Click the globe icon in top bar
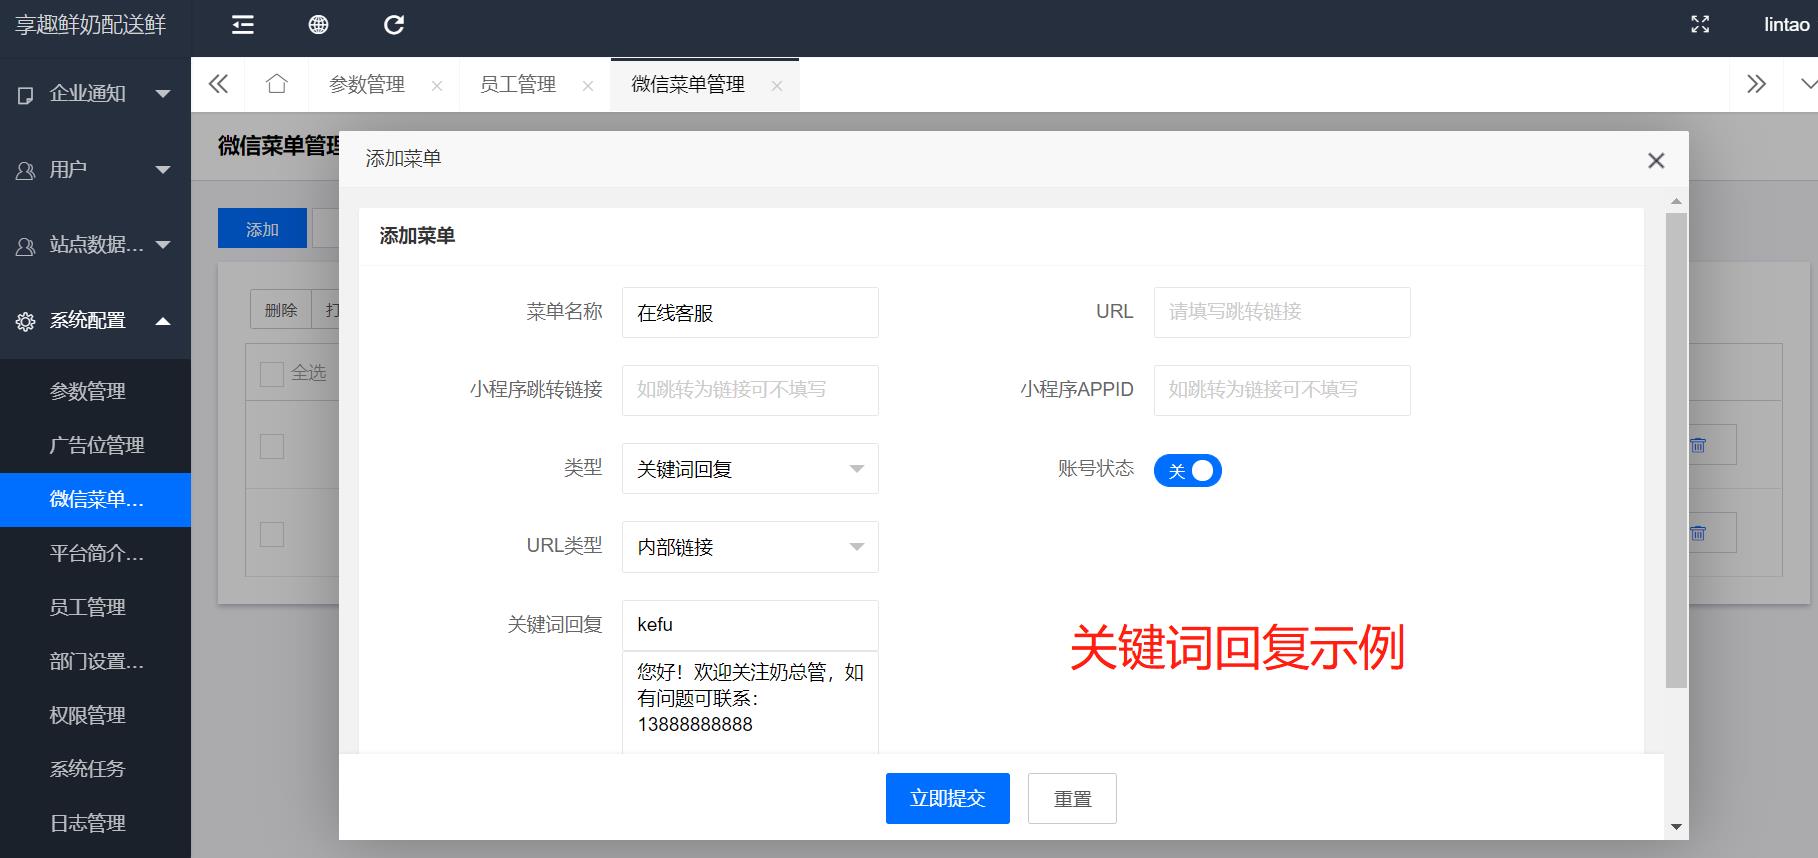 [x=318, y=25]
